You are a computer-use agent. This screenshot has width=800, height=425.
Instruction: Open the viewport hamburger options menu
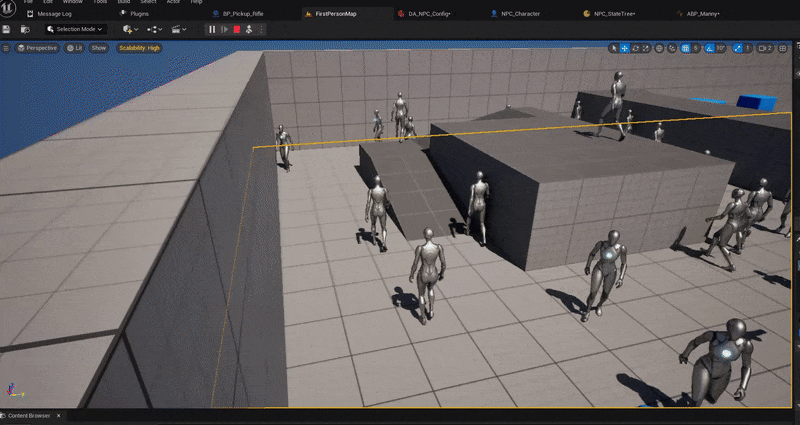point(6,48)
